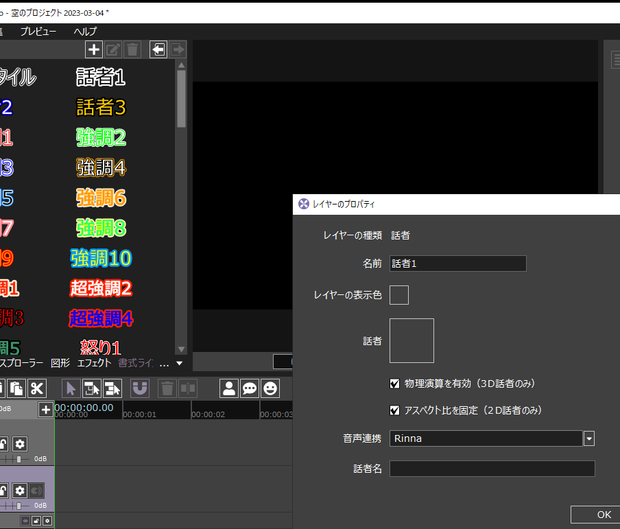
Task: Toggle the sound icon on the purple track
Action: (37, 491)
